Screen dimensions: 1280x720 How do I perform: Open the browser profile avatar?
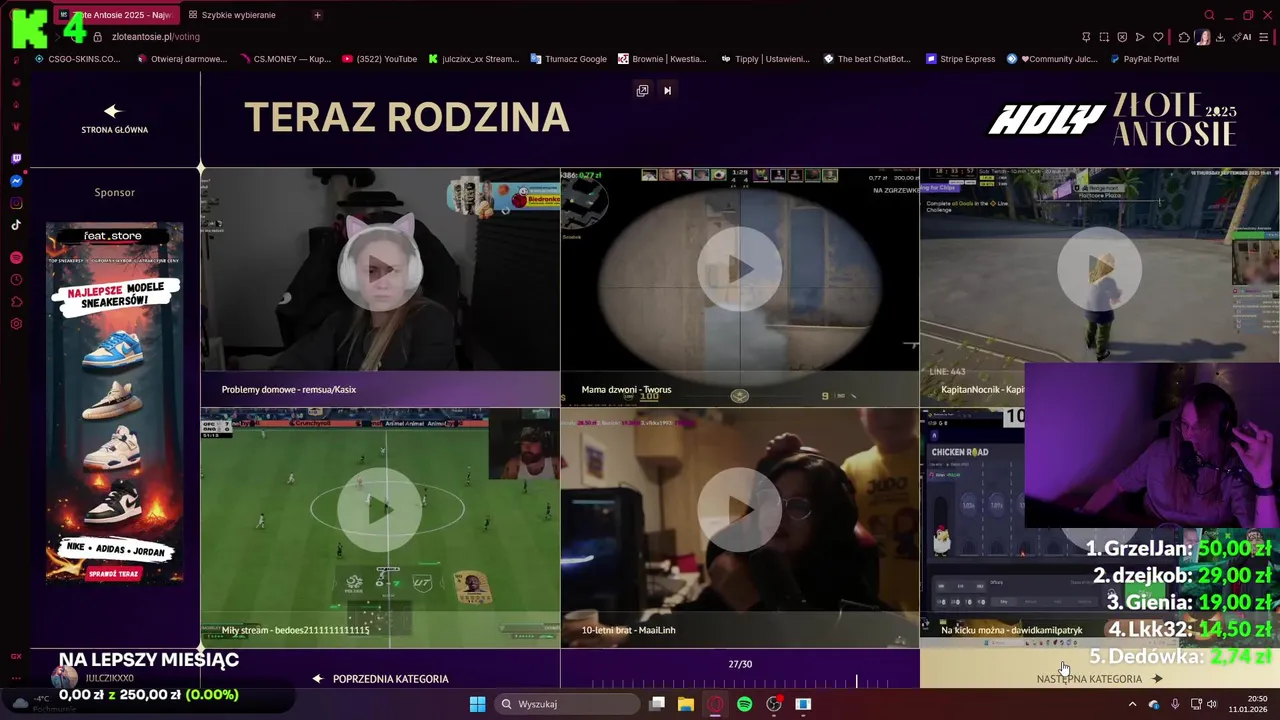pos(1202,37)
